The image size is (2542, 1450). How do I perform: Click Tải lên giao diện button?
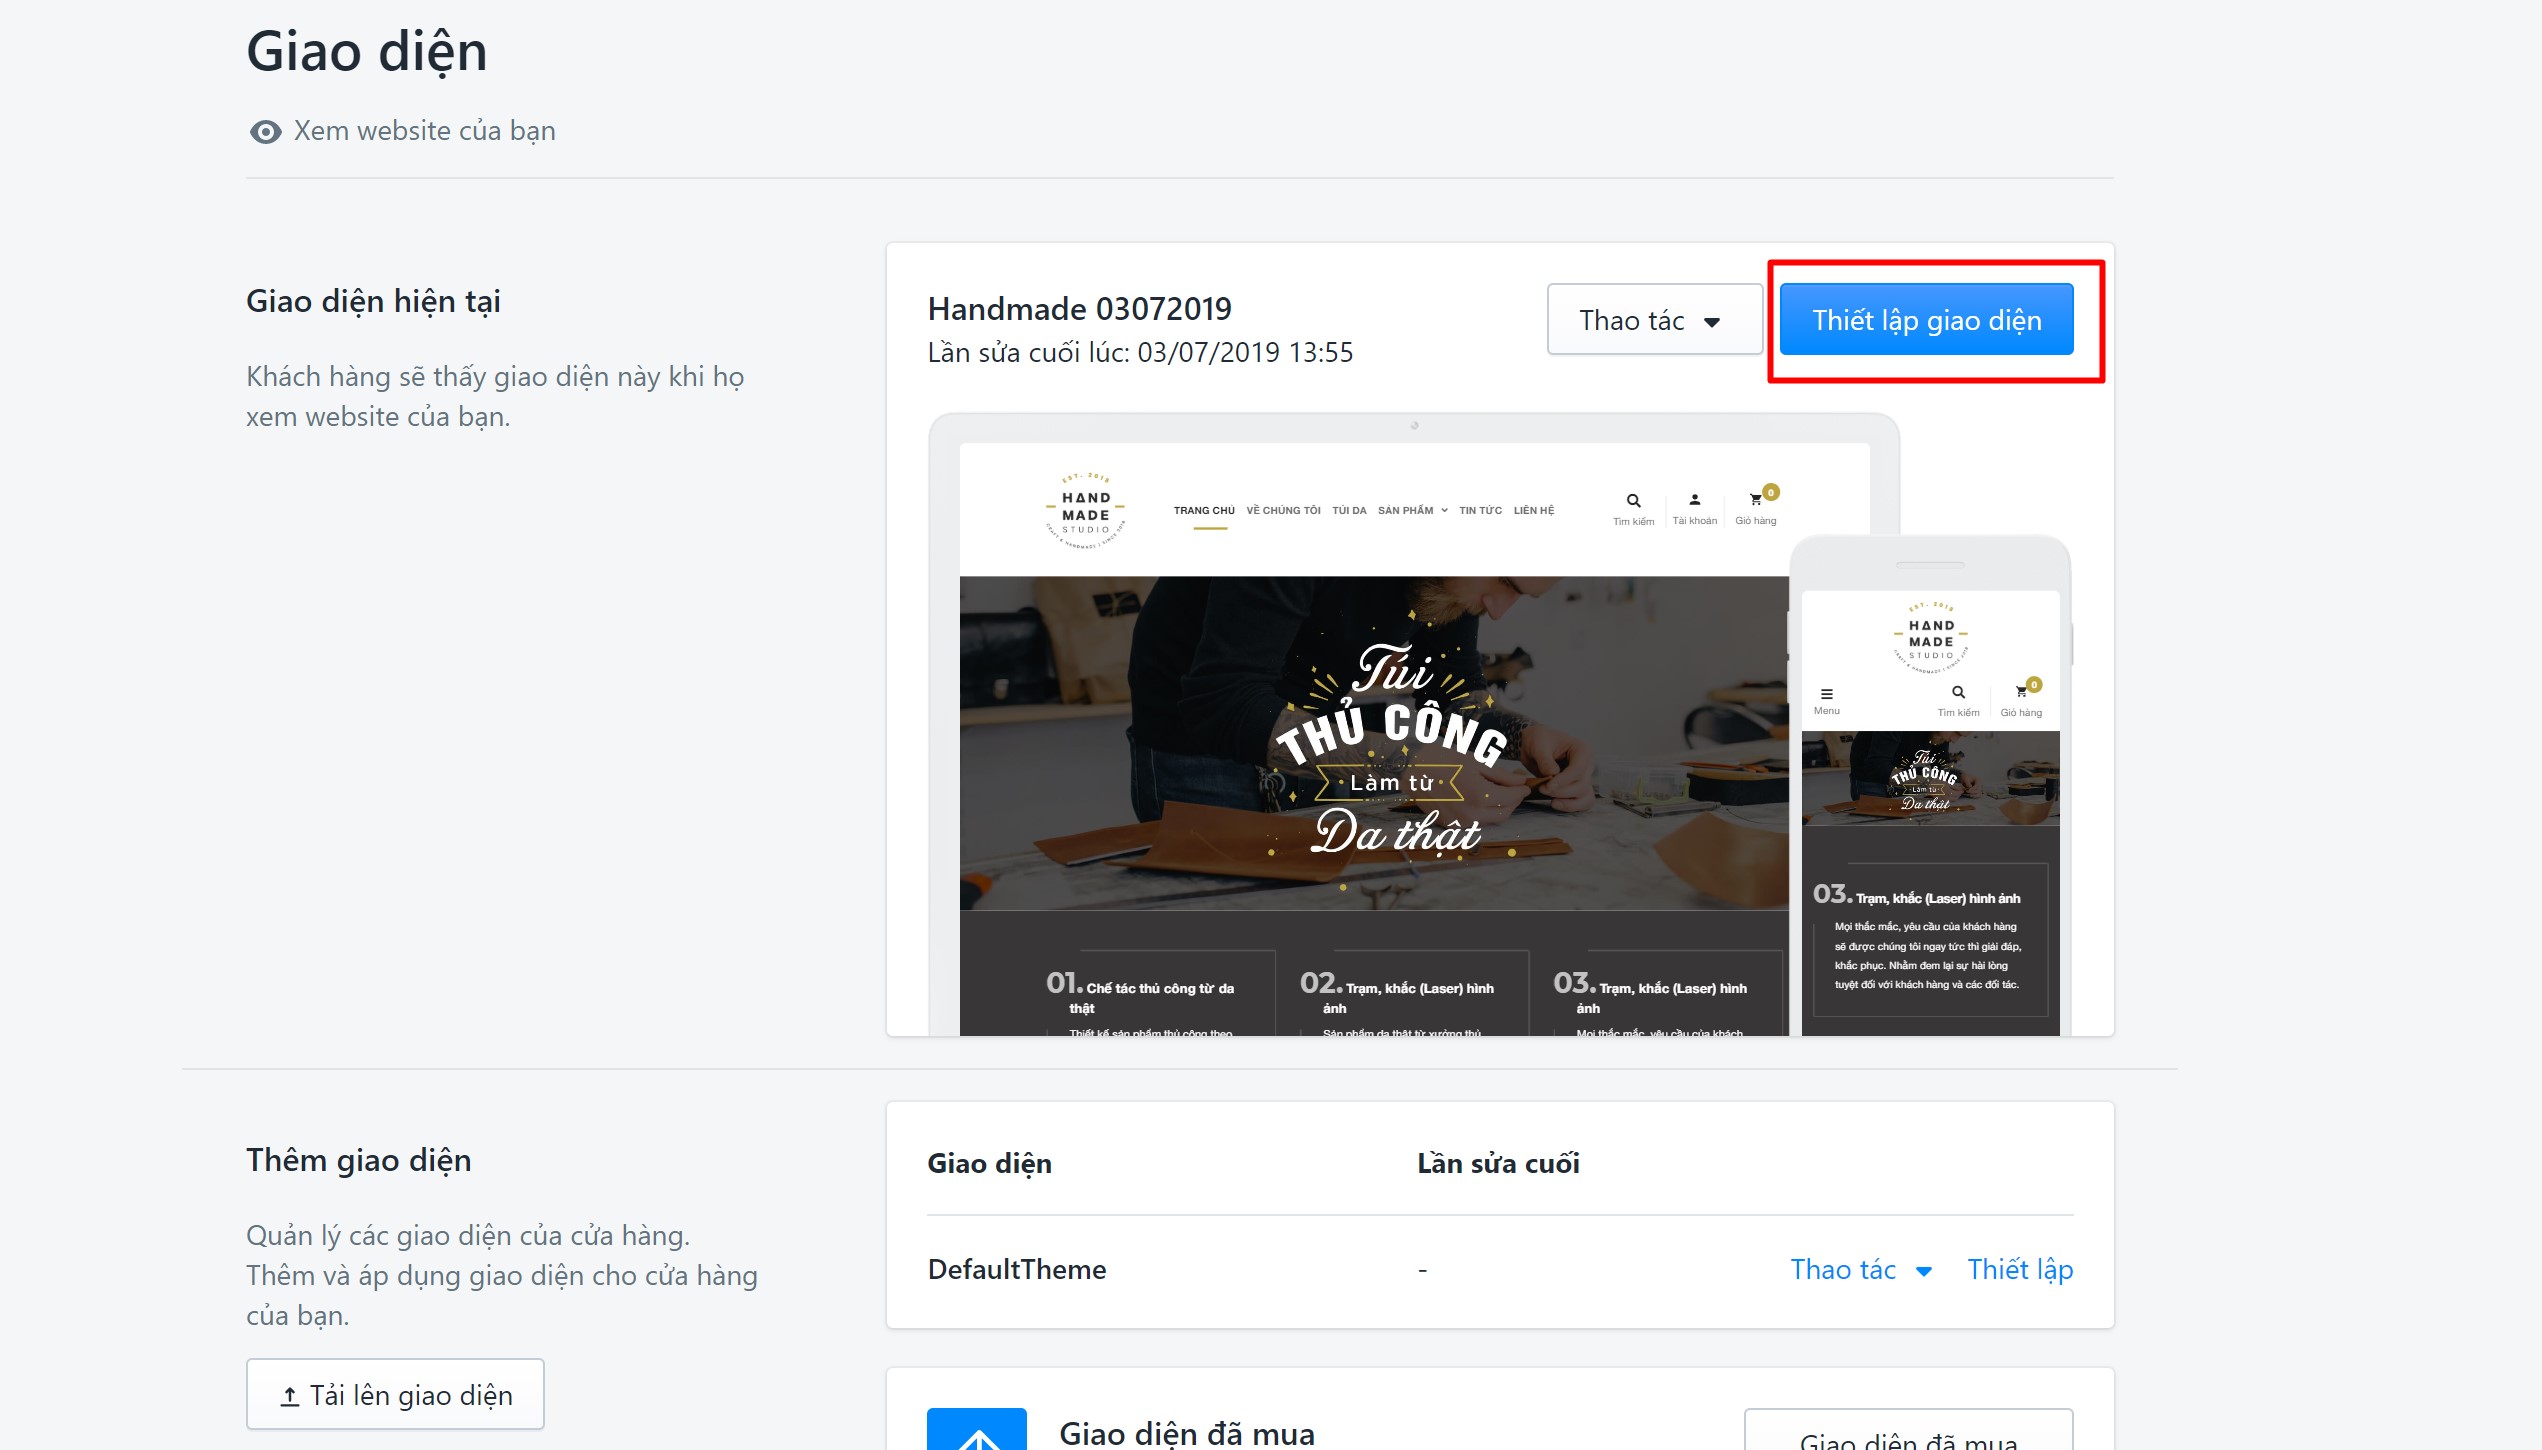click(x=396, y=1394)
